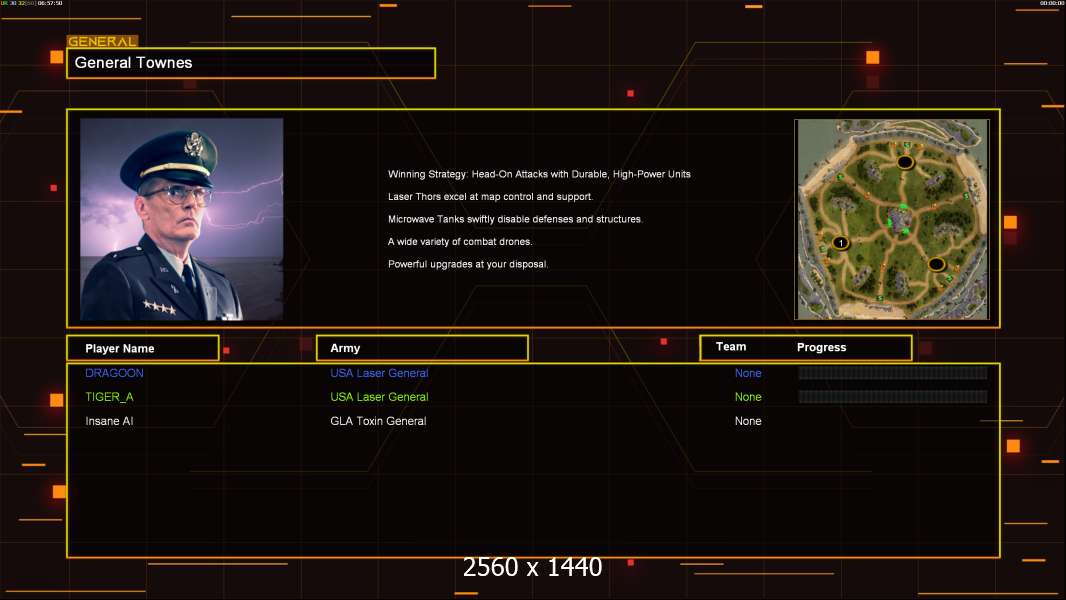Viewport: 1066px width, 600px height.
Task: Select the top start position on map
Action: [x=905, y=162]
